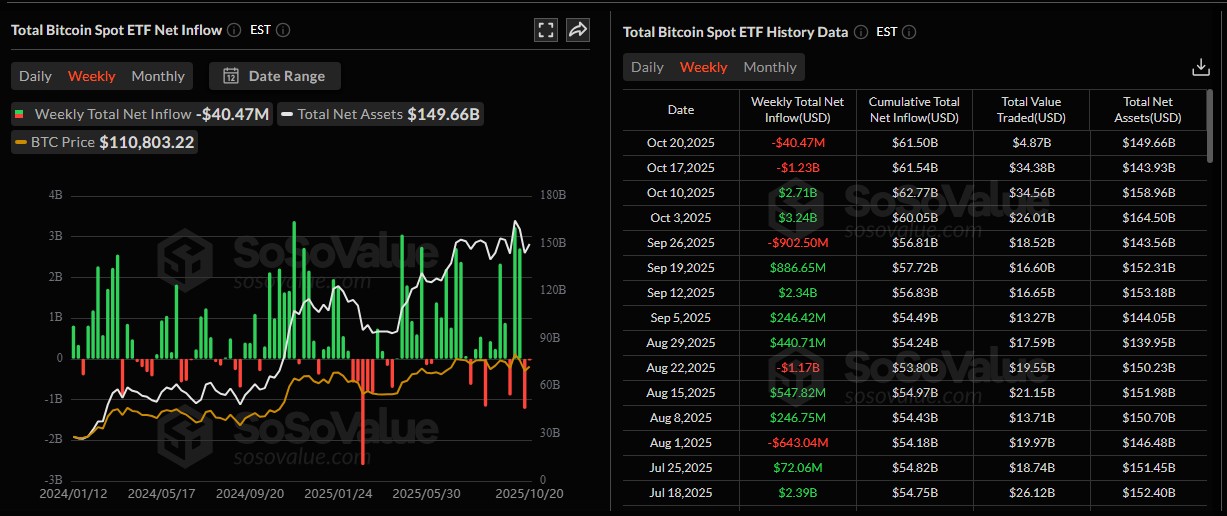The width and height of the screenshot is (1227, 516).
Task: Download the ETF history data table
Action: (x=1201, y=67)
